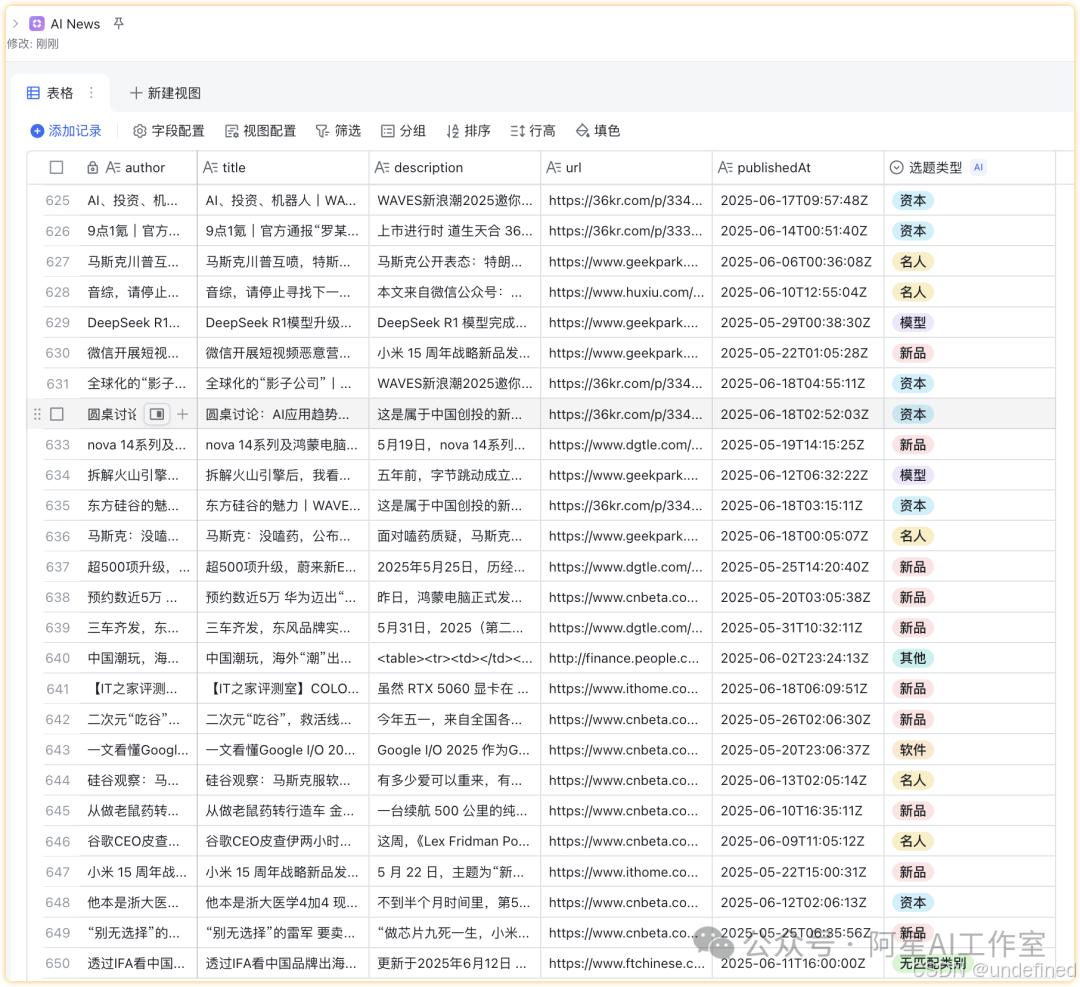1080x987 pixels.
Task: Open the 分组 grouping option
Action: click(x=403, y=131)
